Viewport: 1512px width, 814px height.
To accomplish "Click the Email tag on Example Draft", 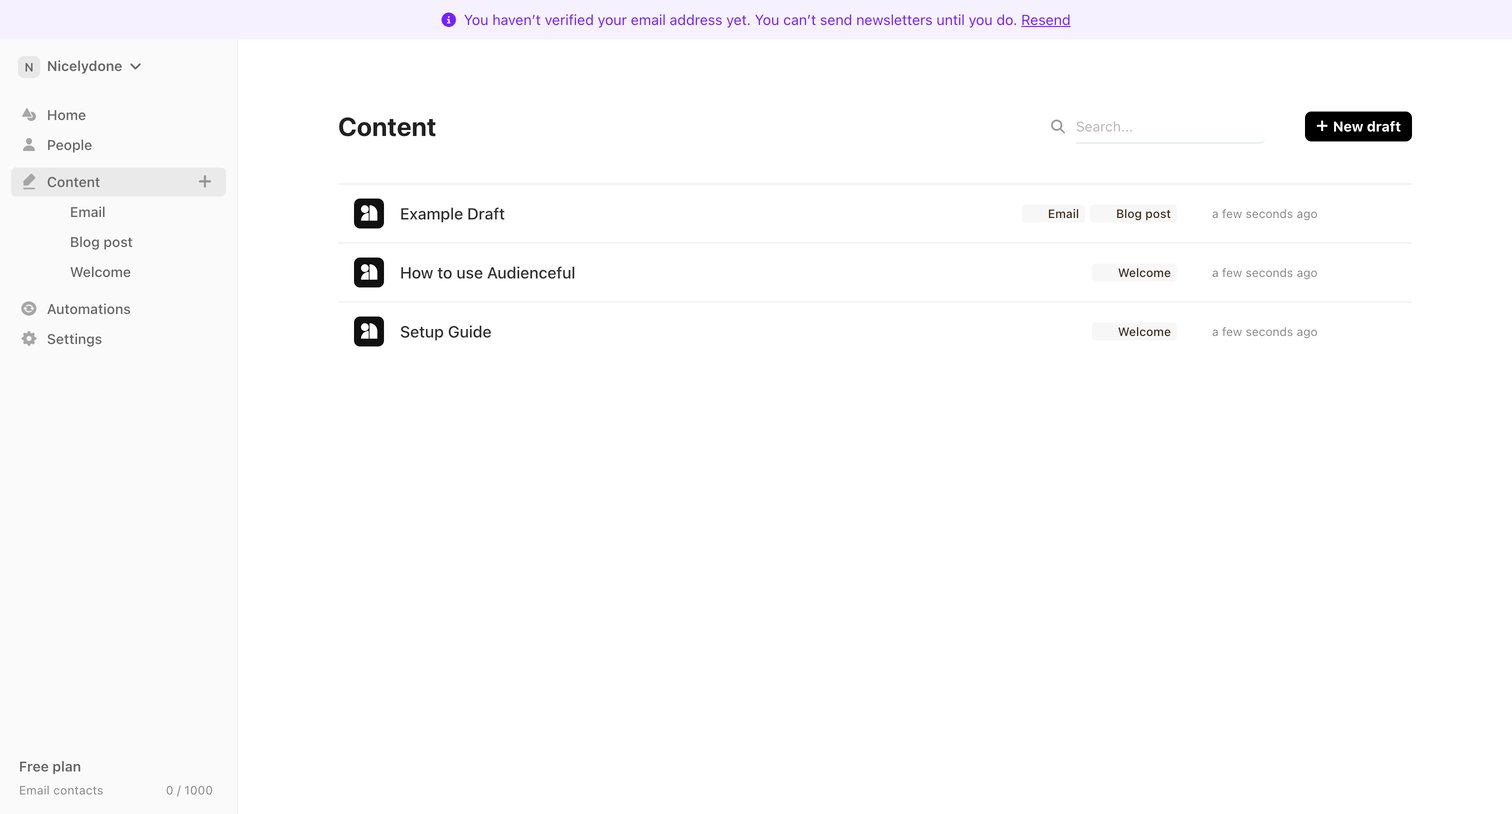I will coord(1053,214).
